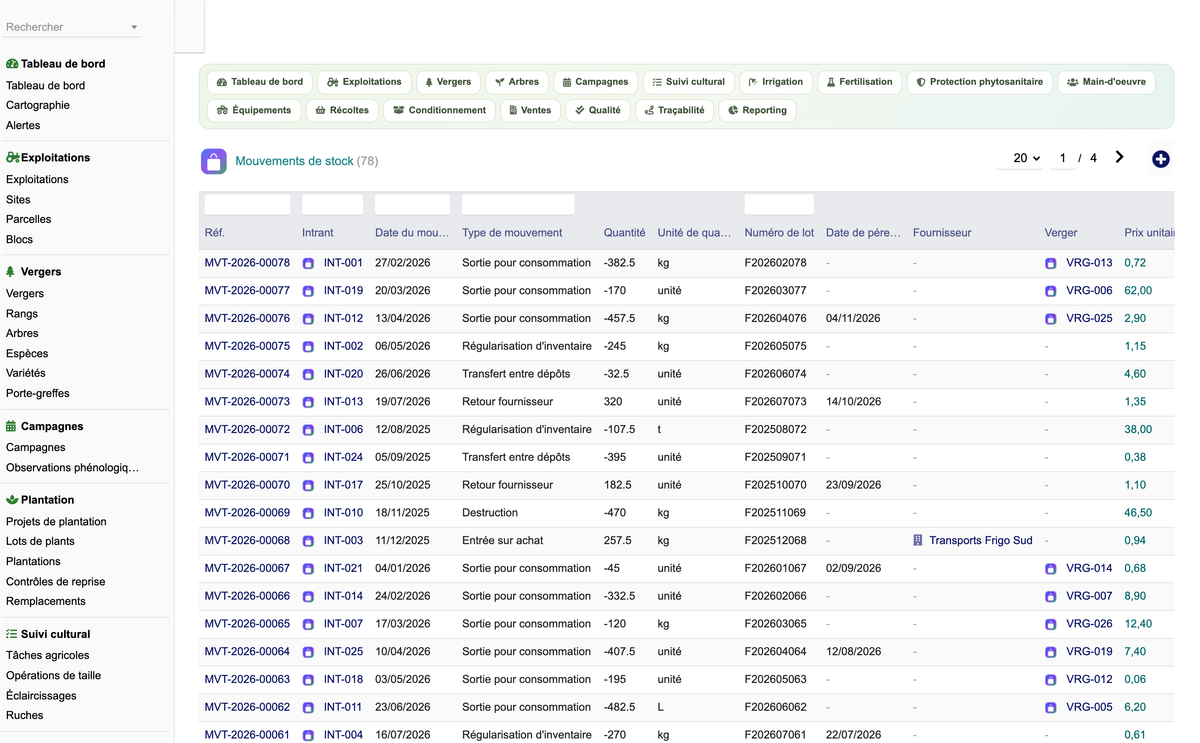Open Alertes in the sidebar
Viewport: 1200px width, 743px height.
pyautogui.click(x=23, y=125)
